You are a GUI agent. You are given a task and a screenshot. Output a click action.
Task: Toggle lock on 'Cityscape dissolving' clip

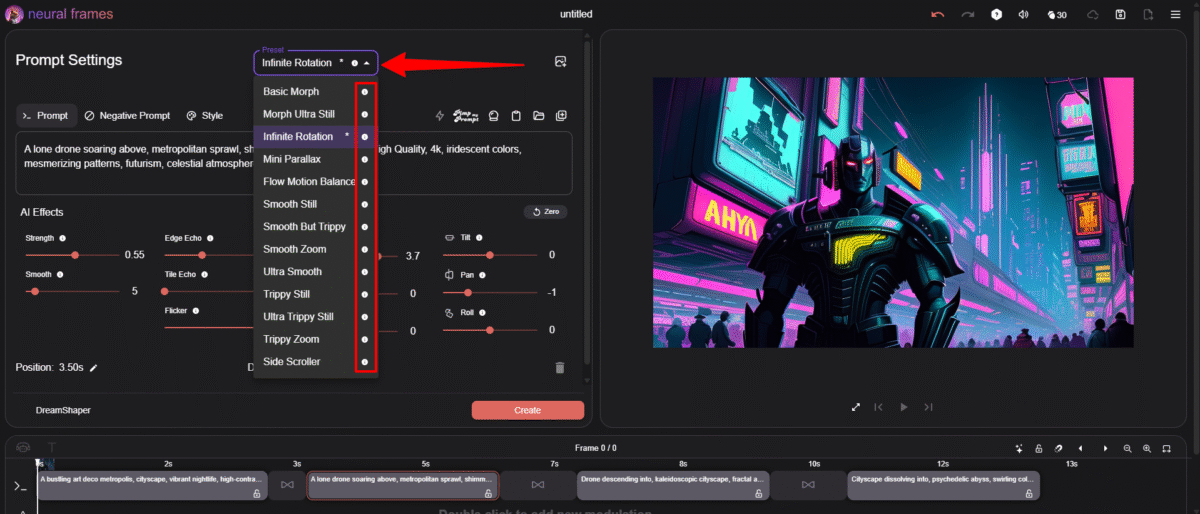click(x=1029, y=493)
